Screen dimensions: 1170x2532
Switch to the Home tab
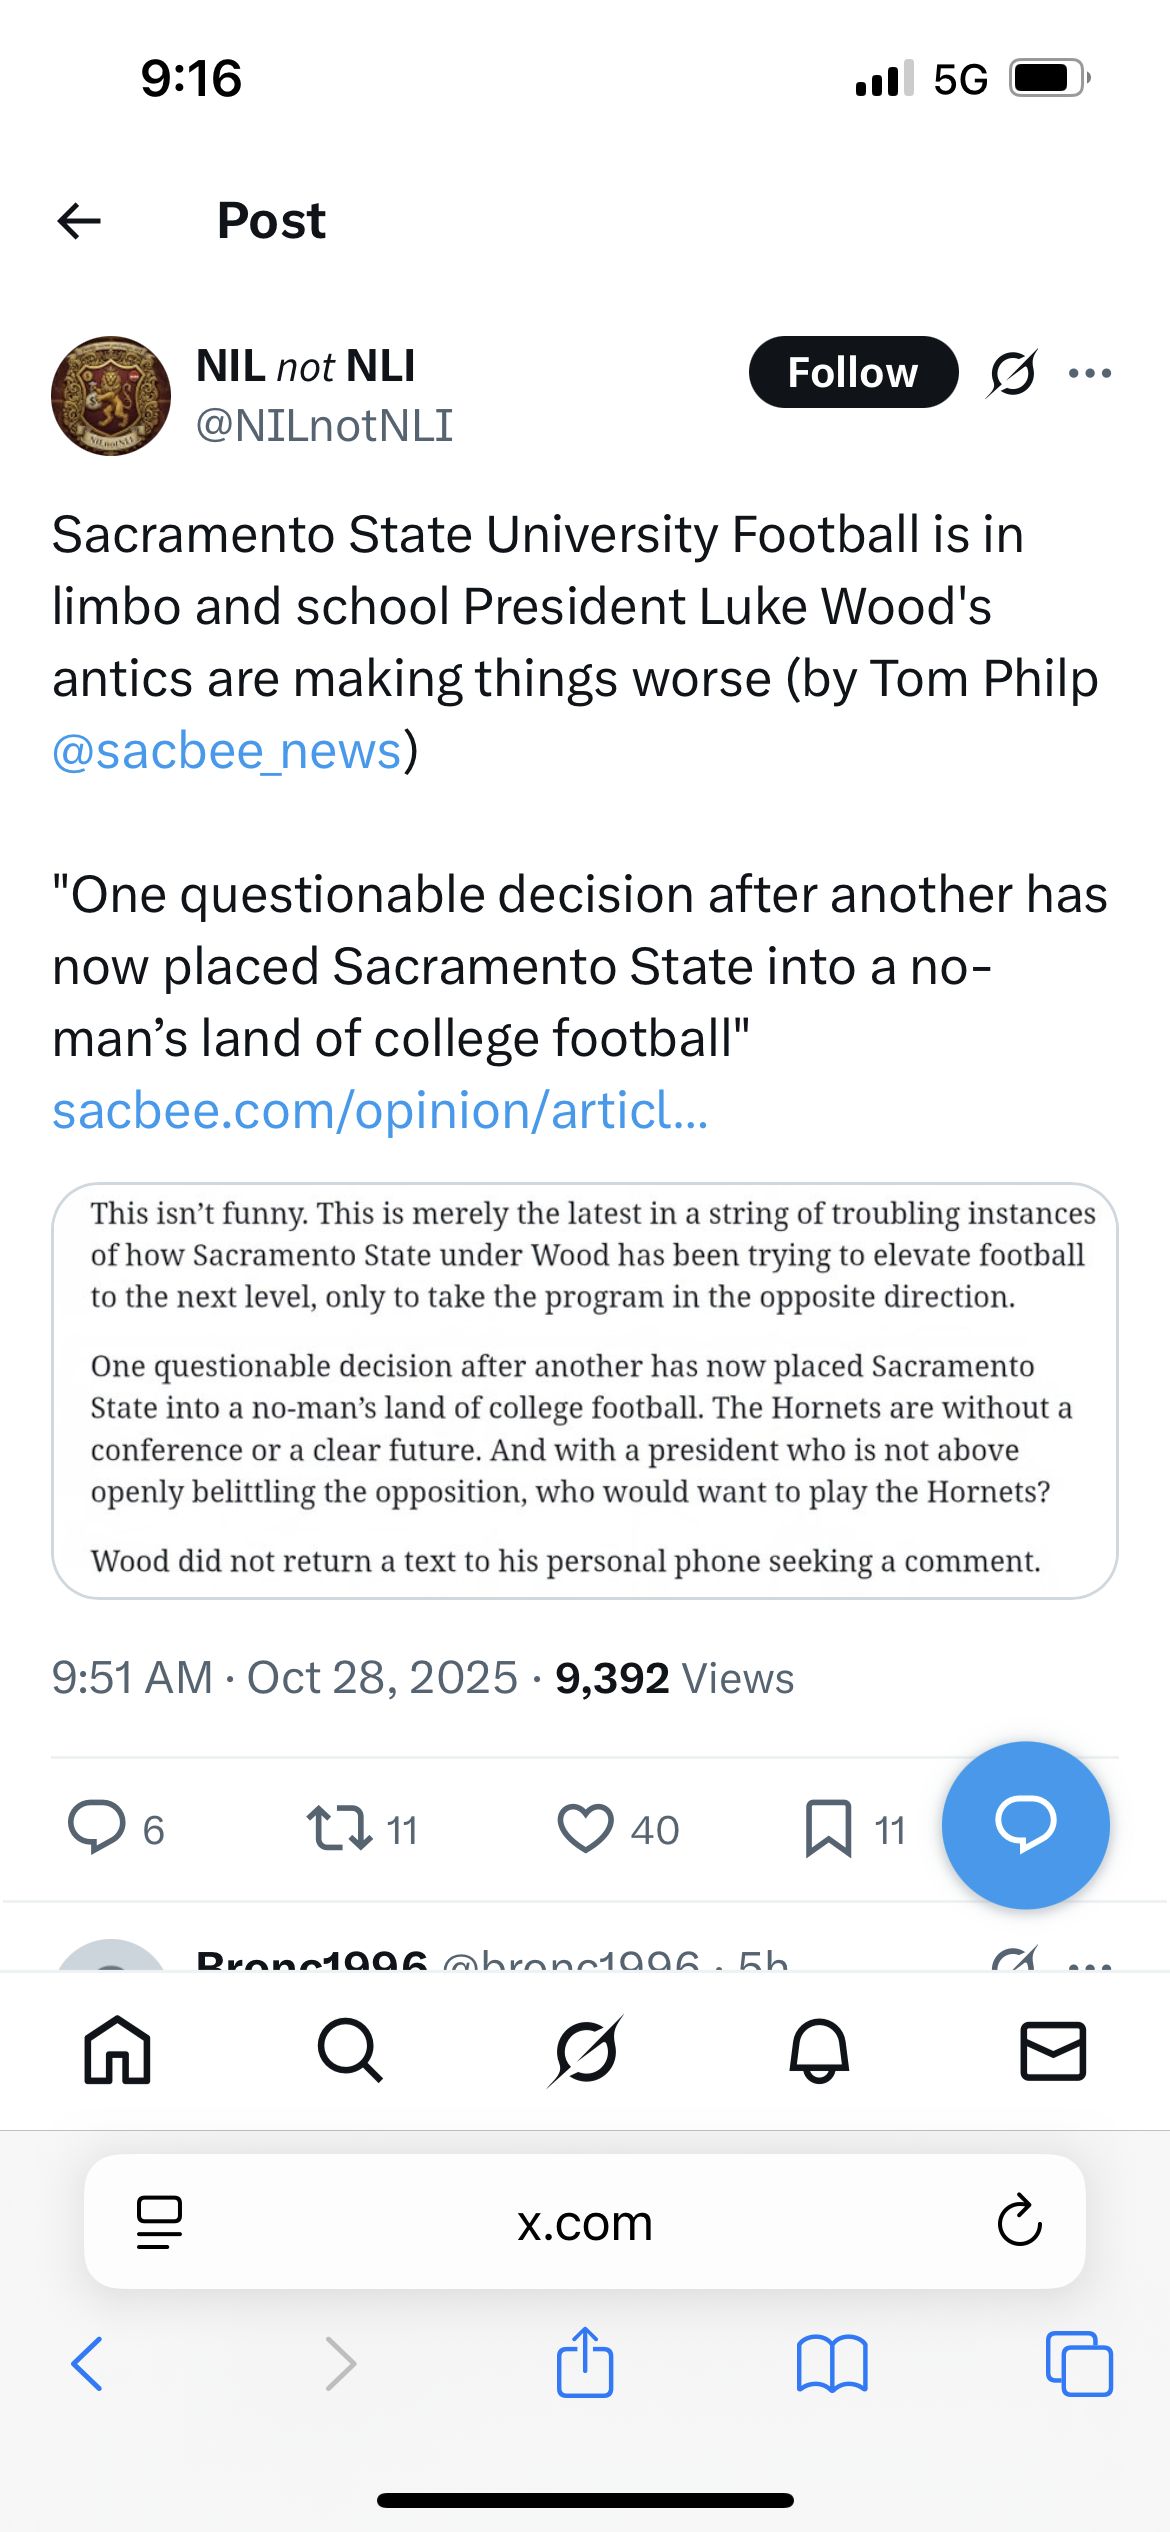(x=117, y=2051)
